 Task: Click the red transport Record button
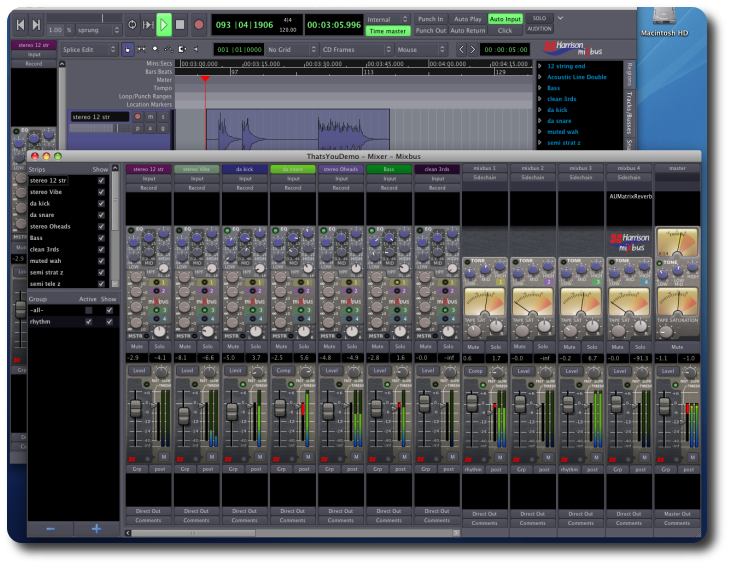(199, 24)
